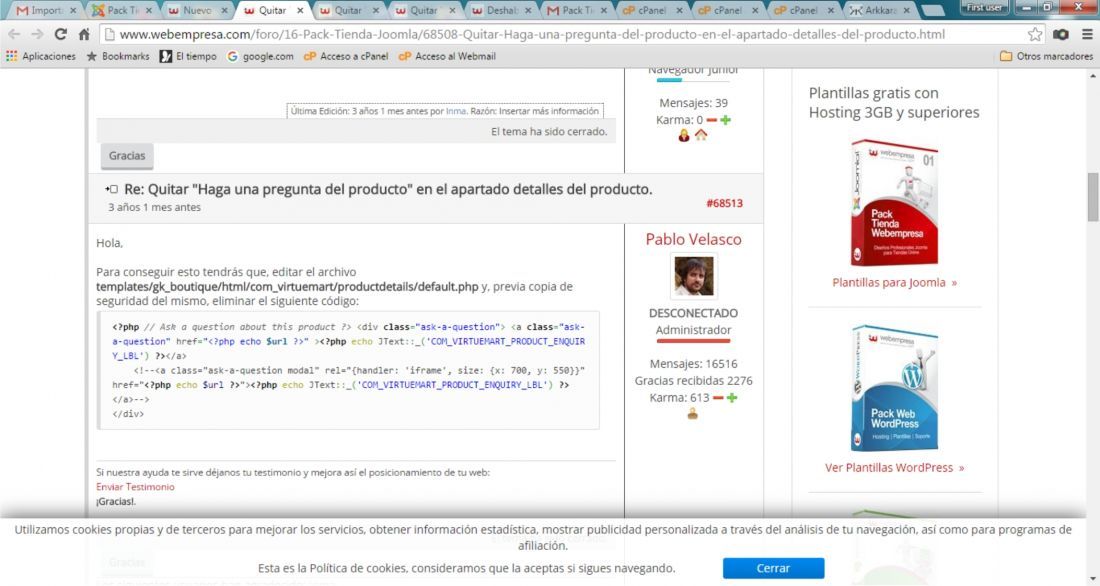1100x586 pixels.
Task: Click the default.php file path text
Action: pos(287,286)
